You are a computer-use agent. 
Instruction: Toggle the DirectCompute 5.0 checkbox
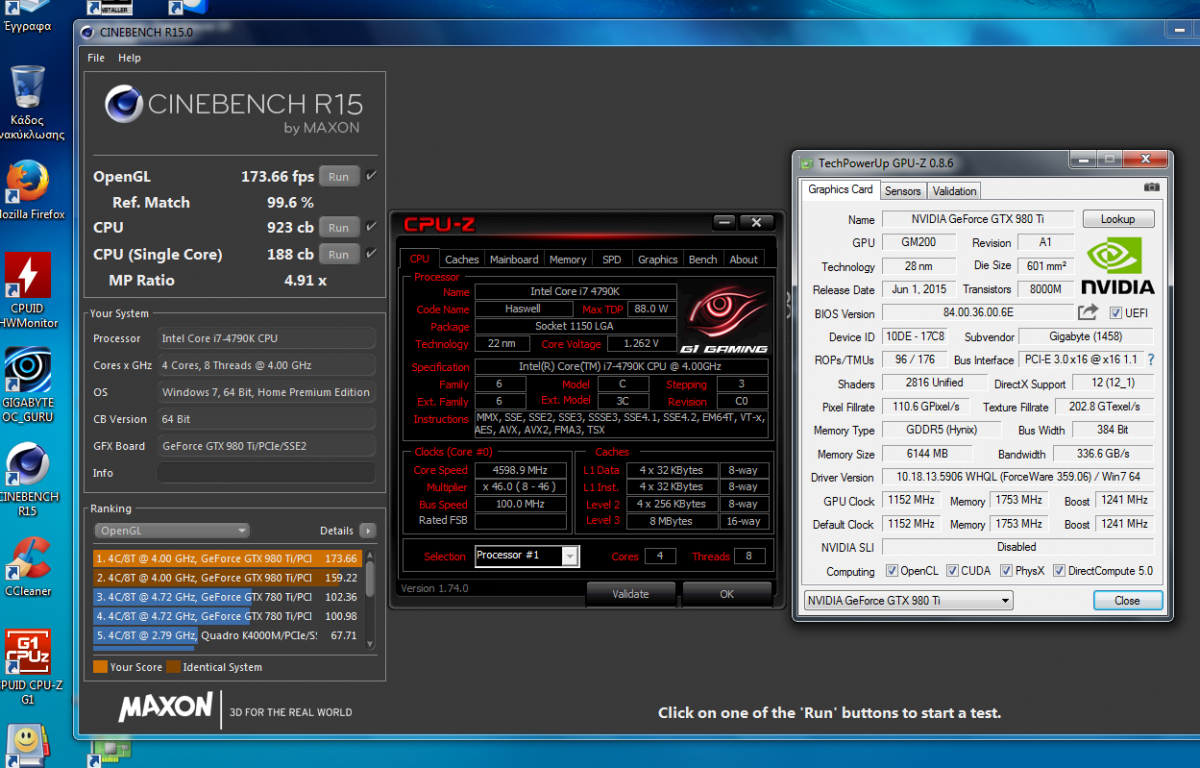pos(1059,571)
